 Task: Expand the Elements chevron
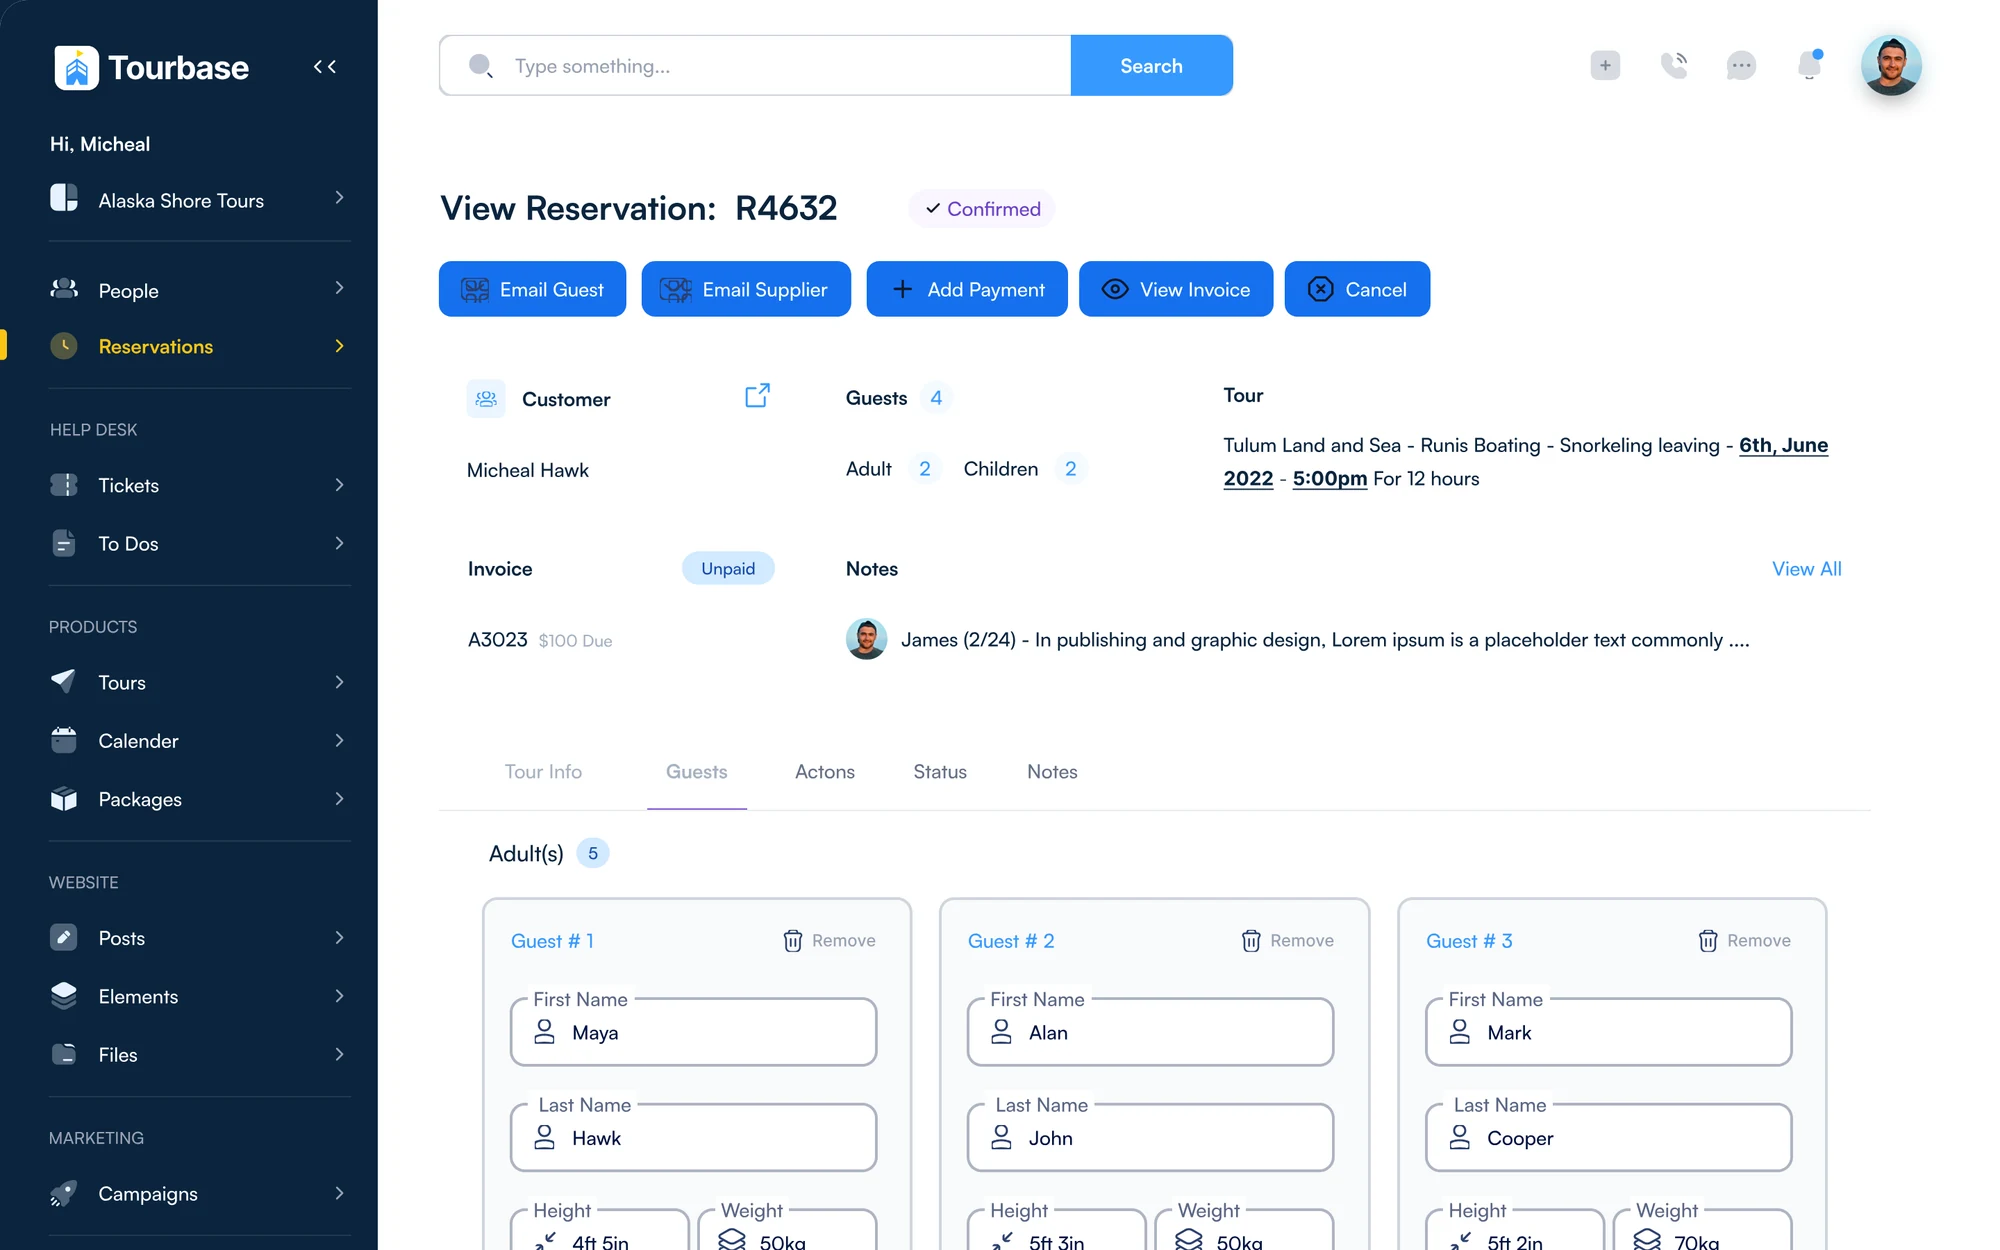coord(339,996)
